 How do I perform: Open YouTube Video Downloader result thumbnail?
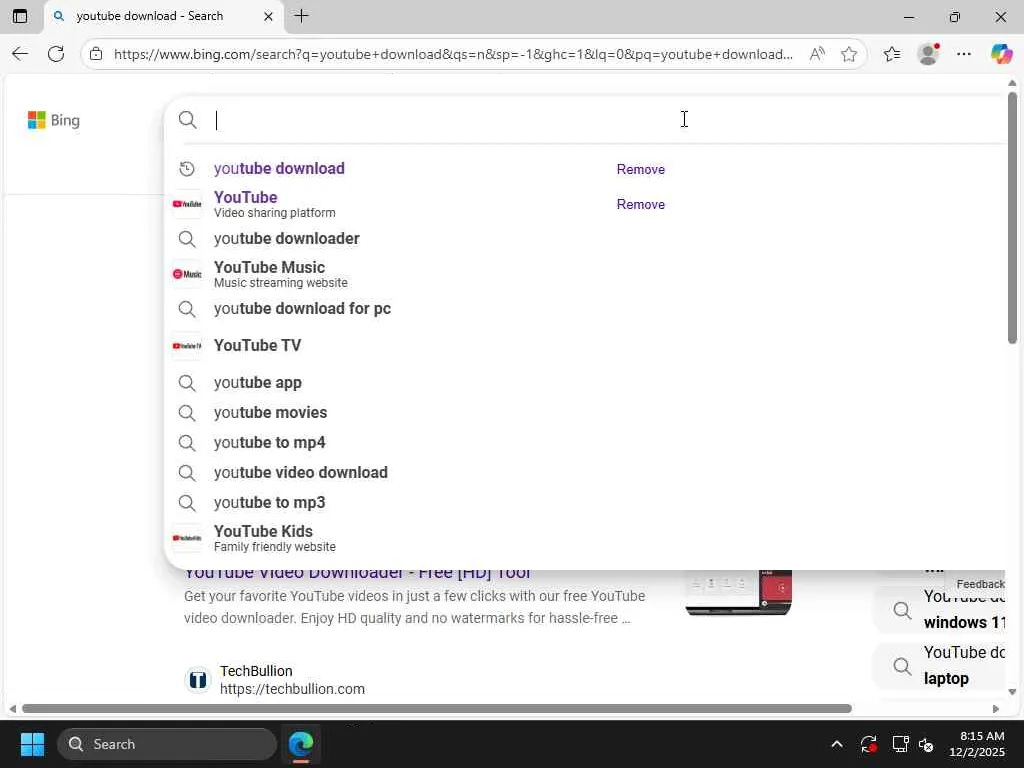point(739,592)
